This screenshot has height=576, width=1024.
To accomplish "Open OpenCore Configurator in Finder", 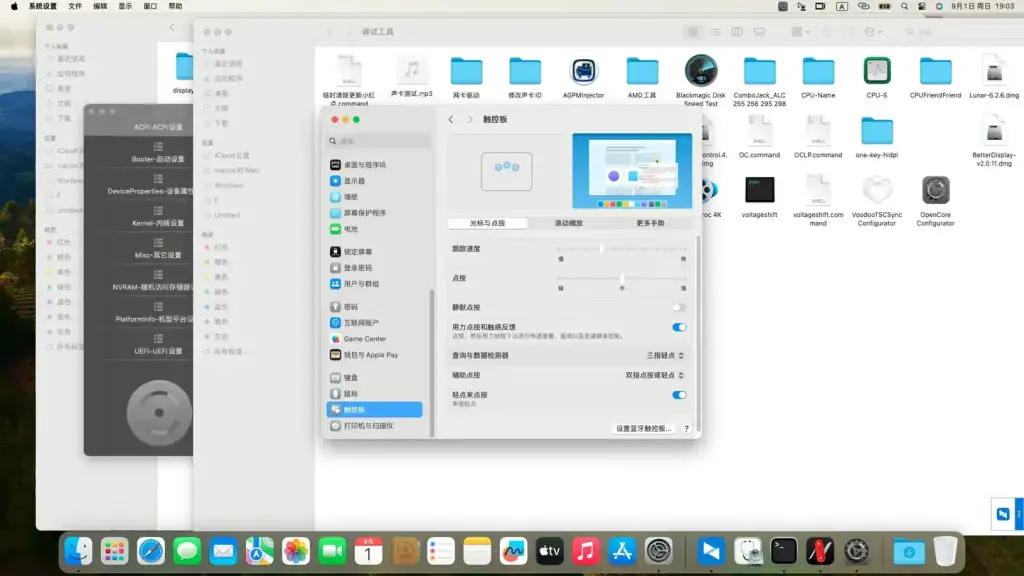I will (x=935, y=190).
